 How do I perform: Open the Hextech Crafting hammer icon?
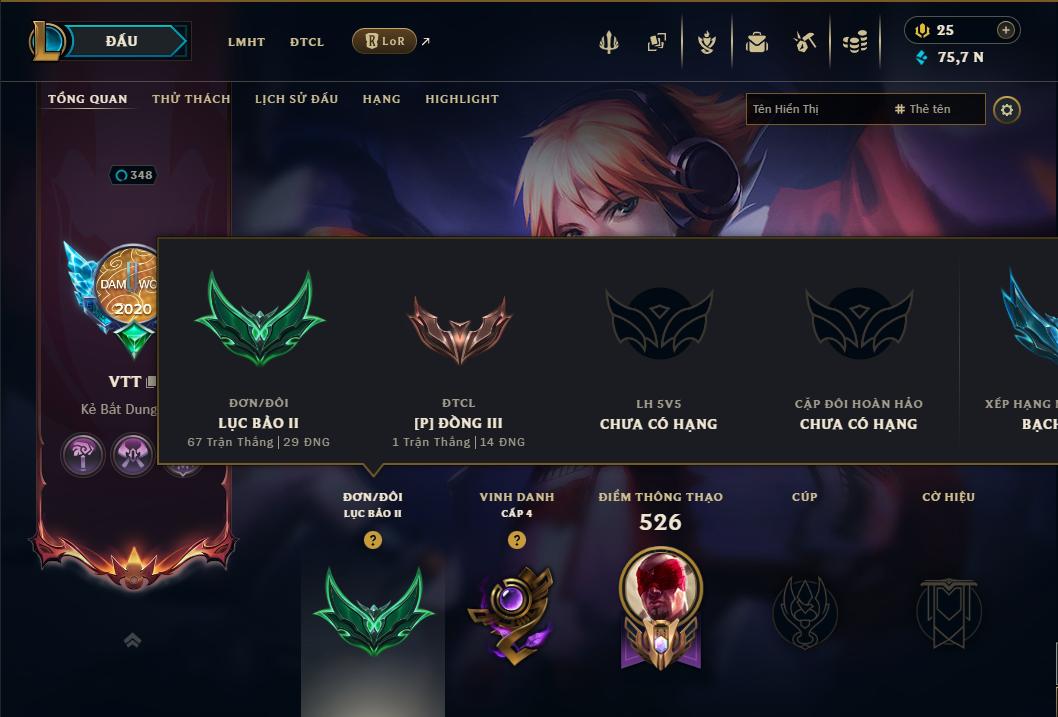pos(805,42)
